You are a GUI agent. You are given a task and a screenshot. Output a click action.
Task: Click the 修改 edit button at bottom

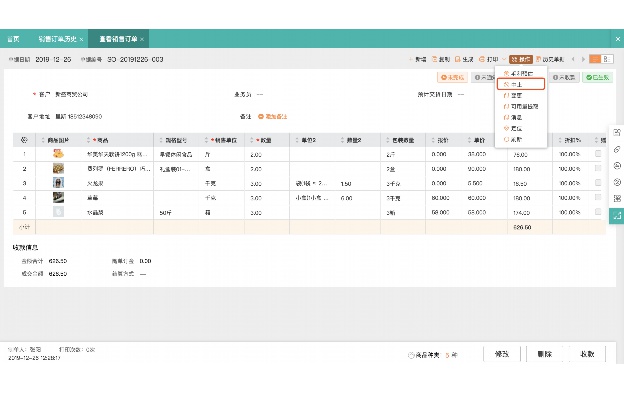502,354
